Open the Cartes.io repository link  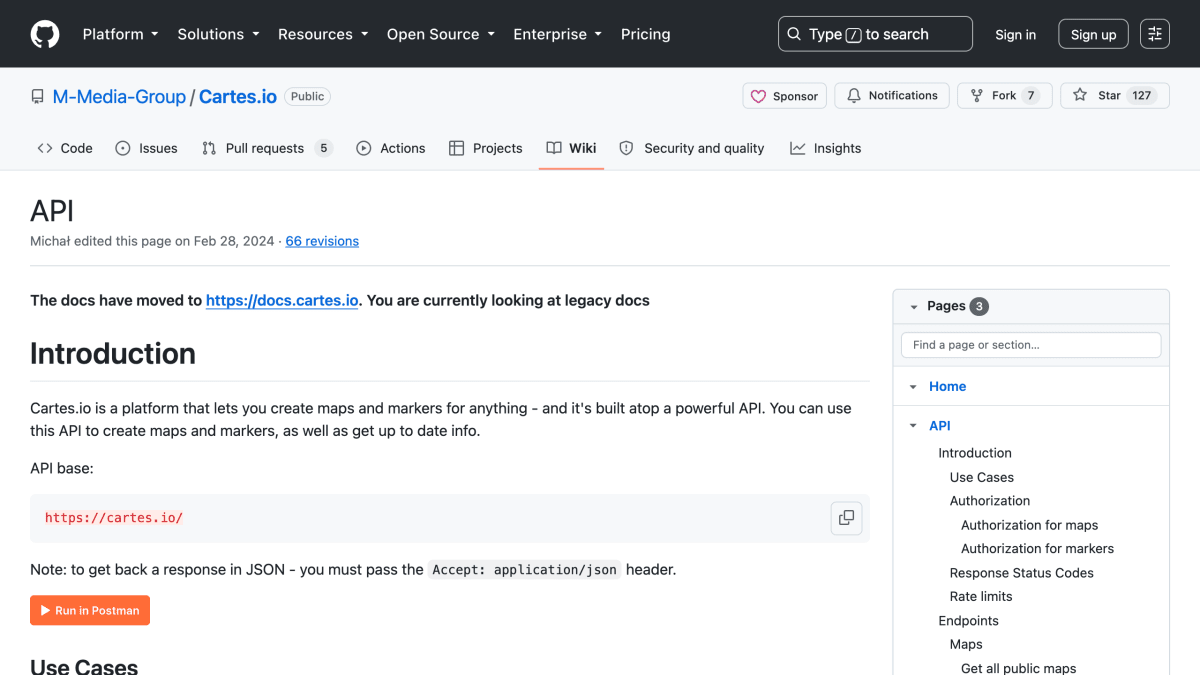238,97
